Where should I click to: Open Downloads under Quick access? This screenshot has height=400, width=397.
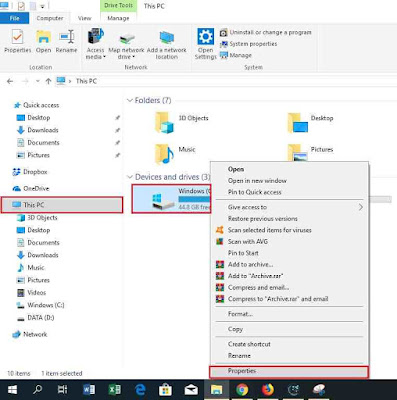(x=37, y=130)
